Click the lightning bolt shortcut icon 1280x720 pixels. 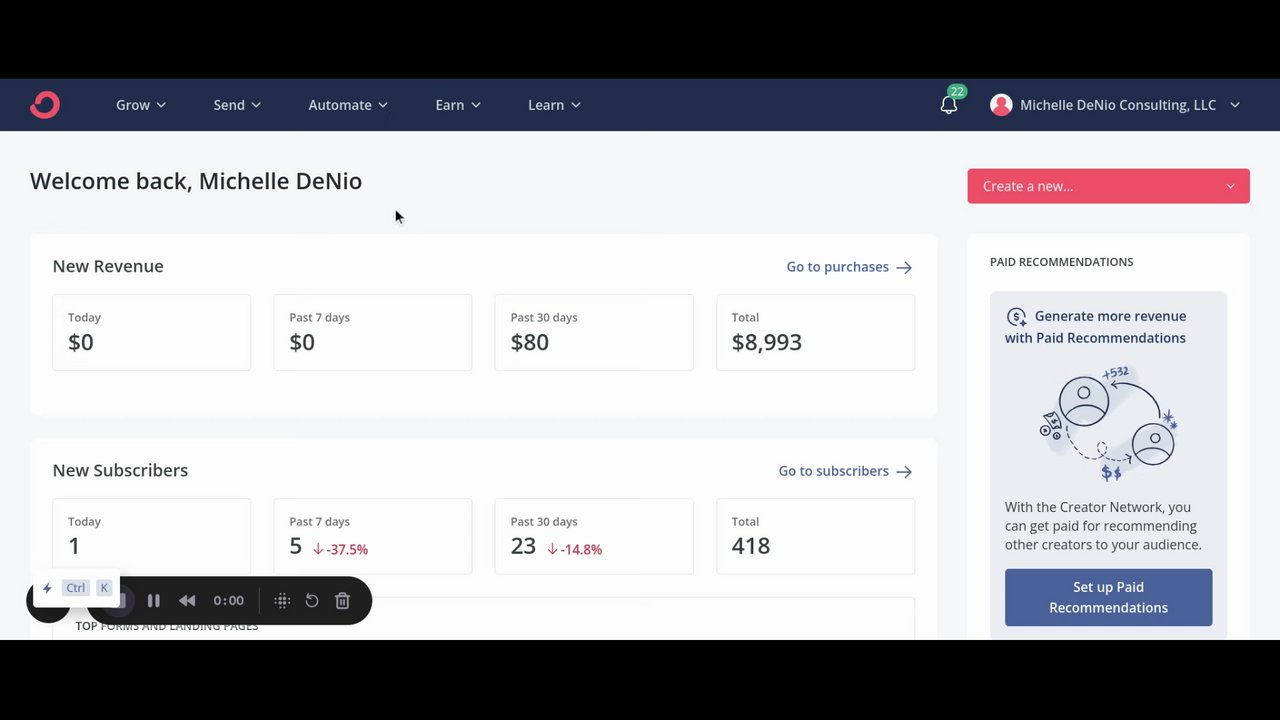coord(47,588)
